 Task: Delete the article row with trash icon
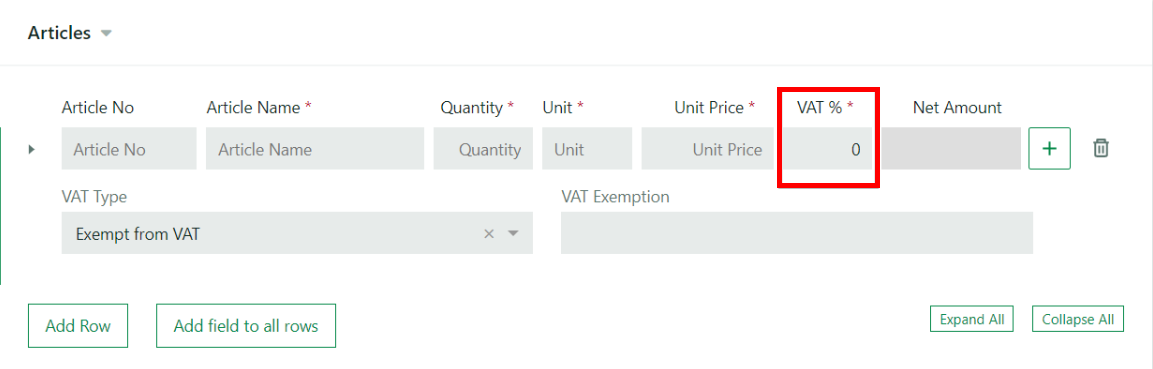(1101, 148)
